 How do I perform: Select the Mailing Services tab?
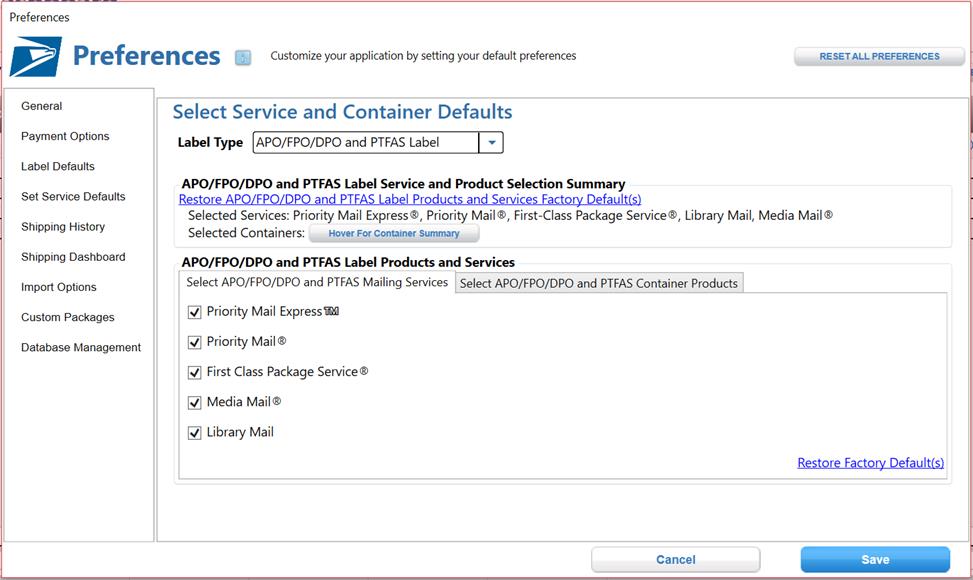coord(317,282)
